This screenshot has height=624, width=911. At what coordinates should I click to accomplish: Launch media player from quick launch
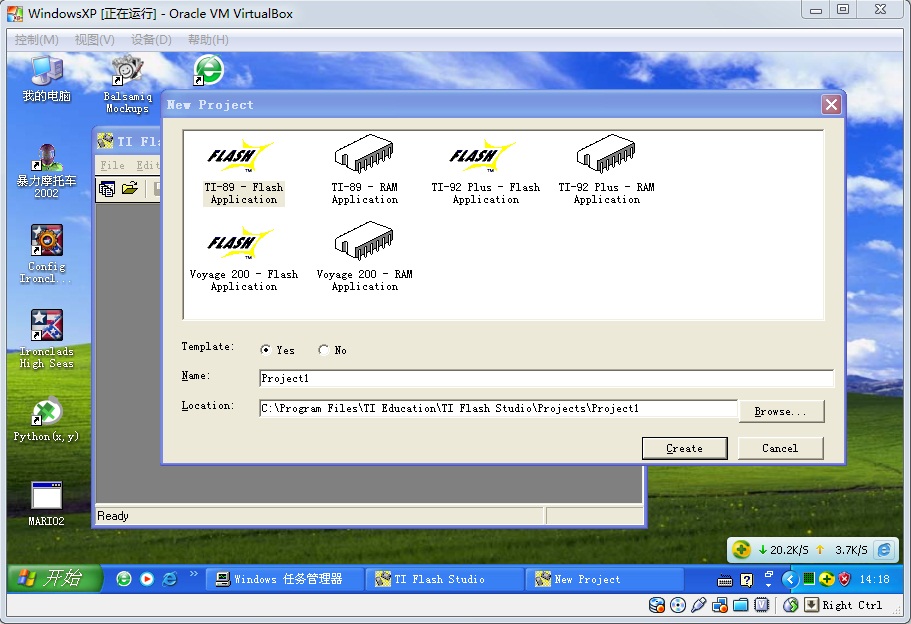pyautogui.click(x=147, y=579)
